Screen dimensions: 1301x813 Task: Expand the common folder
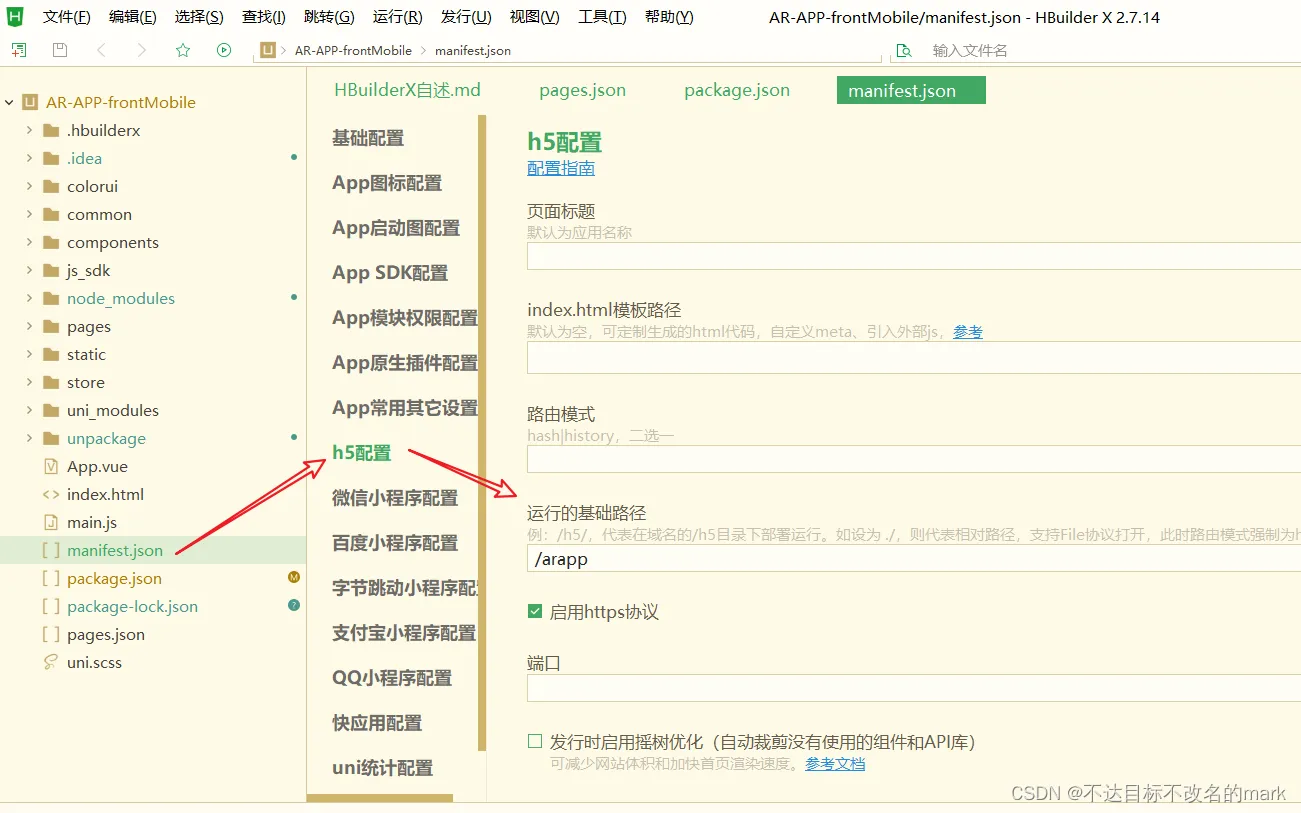coord(29,215)
